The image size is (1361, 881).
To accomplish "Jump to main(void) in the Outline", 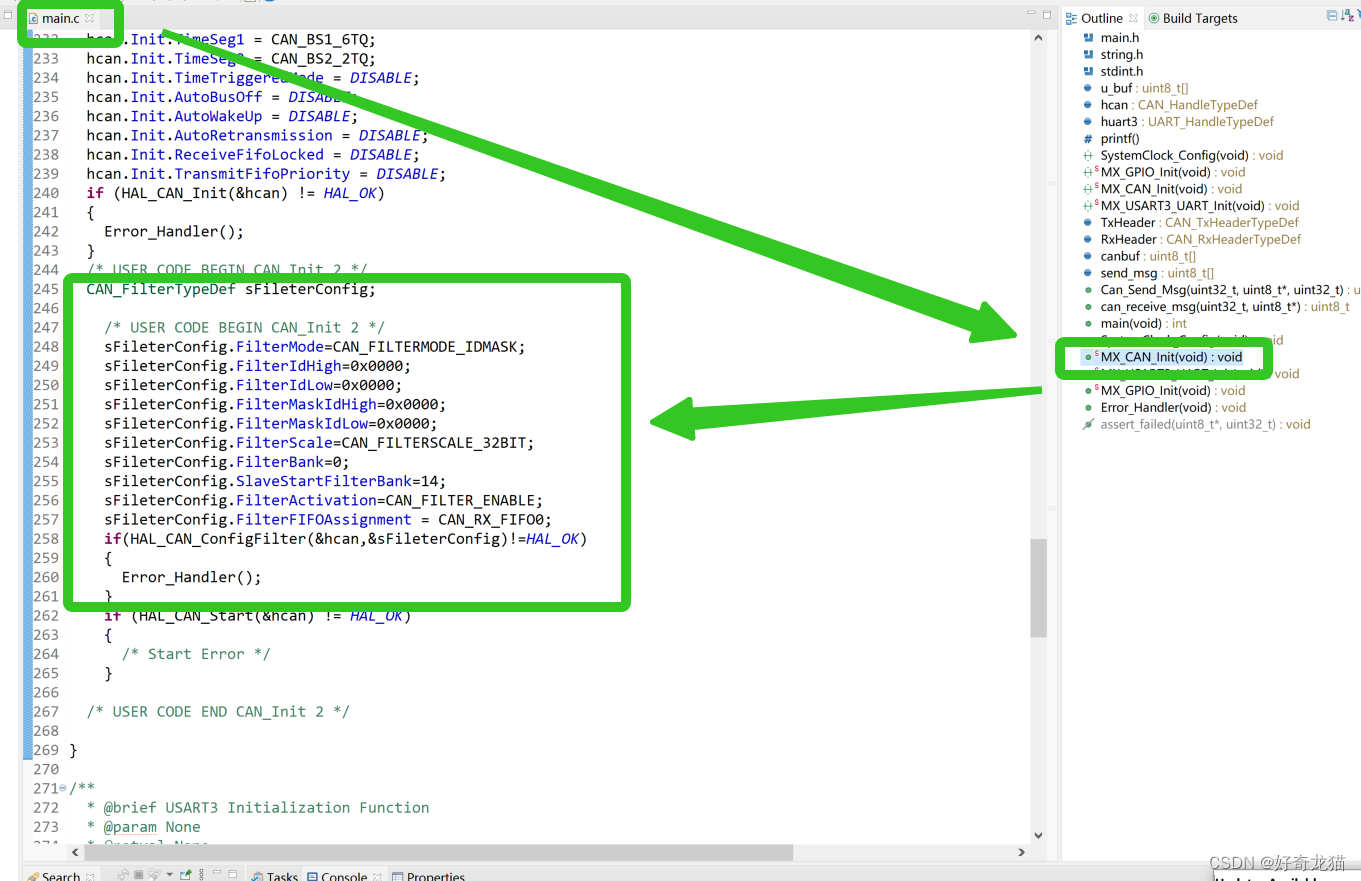I will click(x=1136, y=323).
